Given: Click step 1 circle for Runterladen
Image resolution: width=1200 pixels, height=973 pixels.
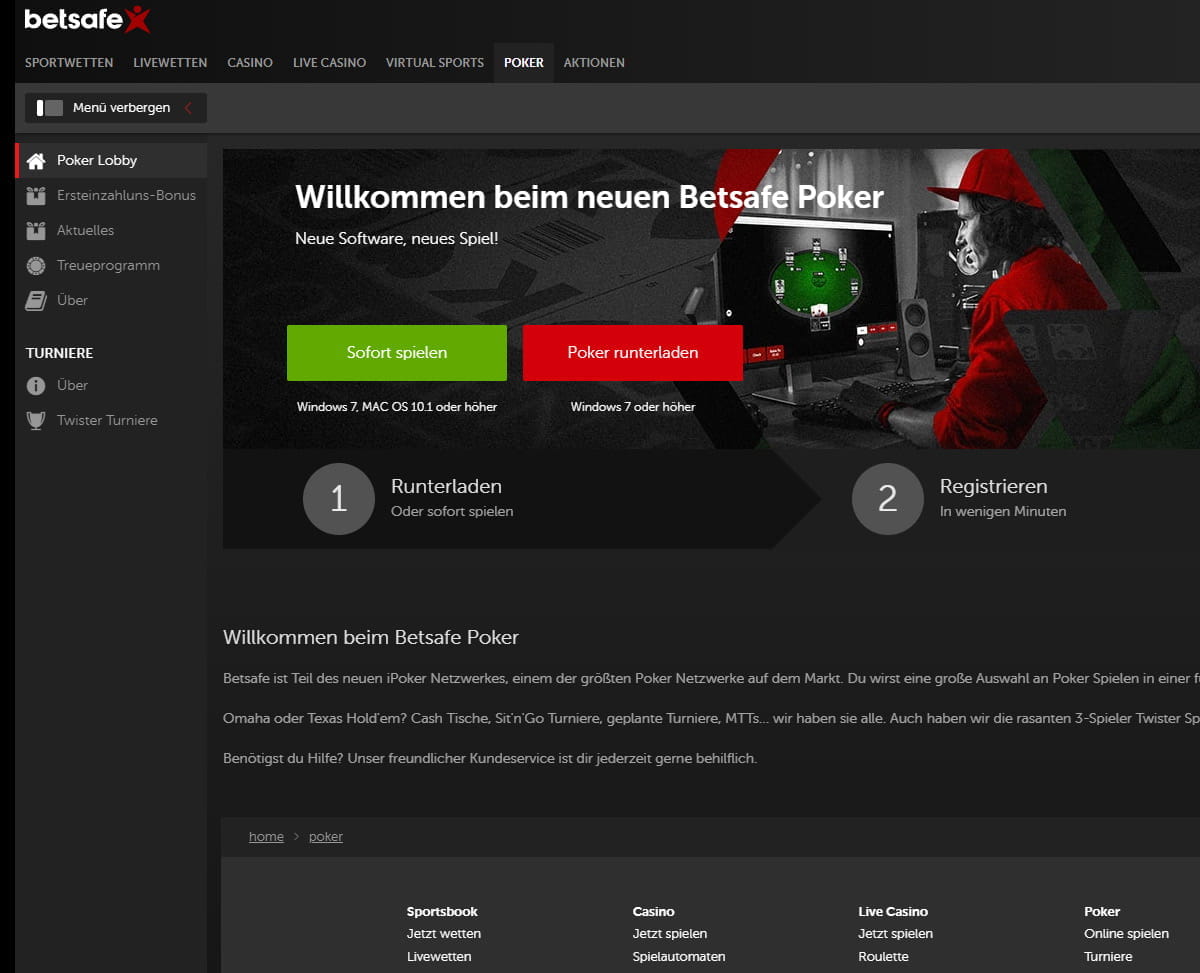Looking at the screenshot, I should [338, 498].
